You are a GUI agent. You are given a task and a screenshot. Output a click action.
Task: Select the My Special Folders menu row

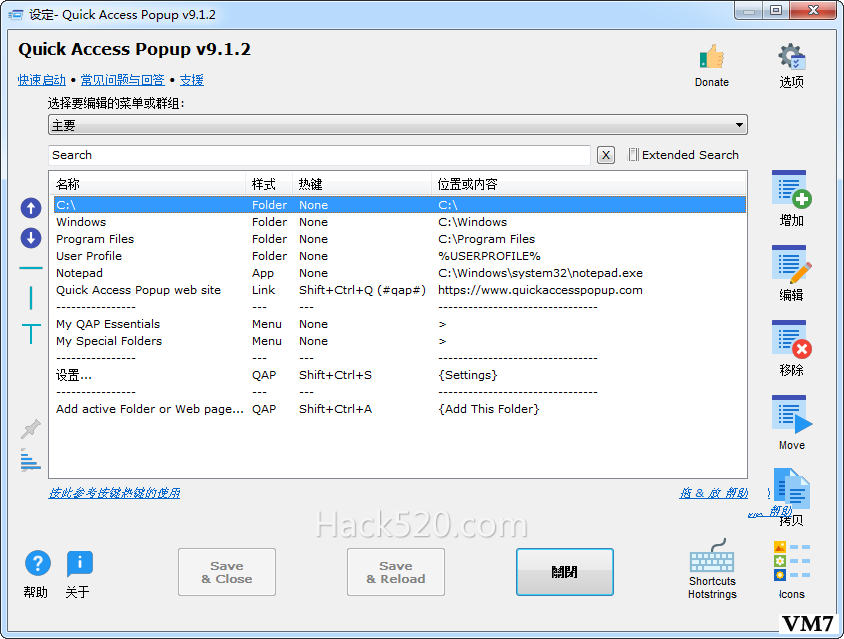coord(399,341)
